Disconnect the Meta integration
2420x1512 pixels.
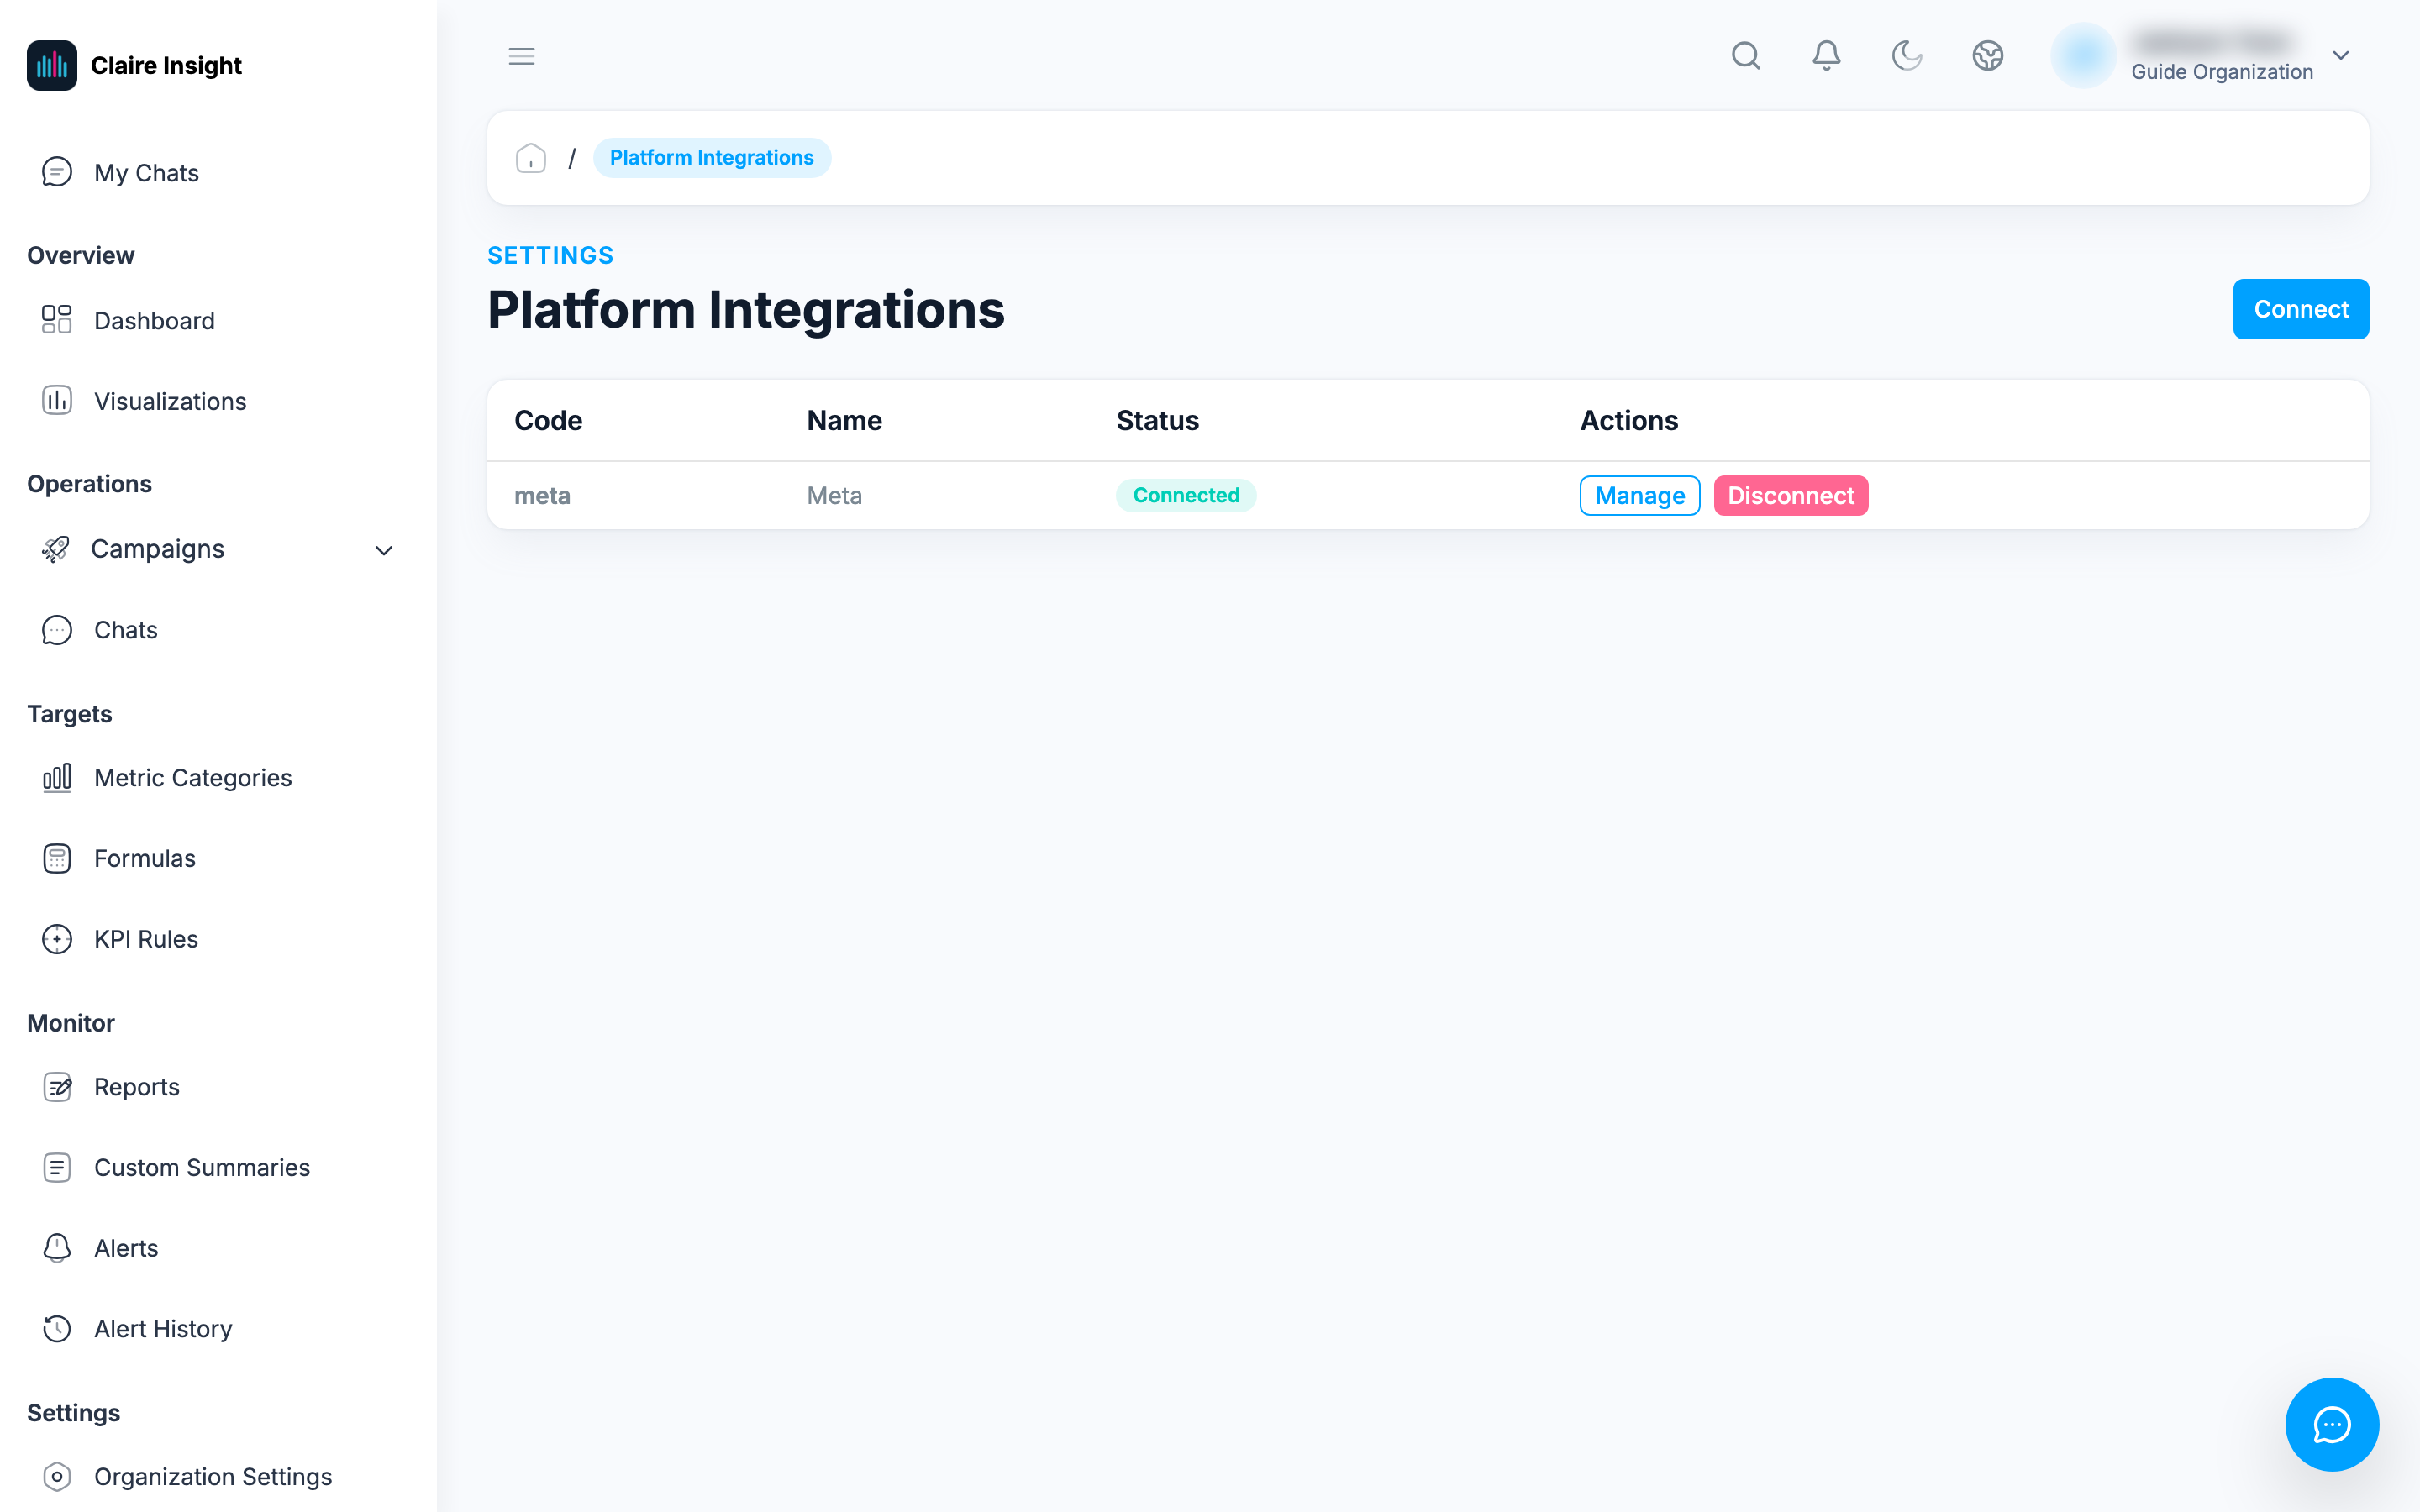pos(1791,496)
